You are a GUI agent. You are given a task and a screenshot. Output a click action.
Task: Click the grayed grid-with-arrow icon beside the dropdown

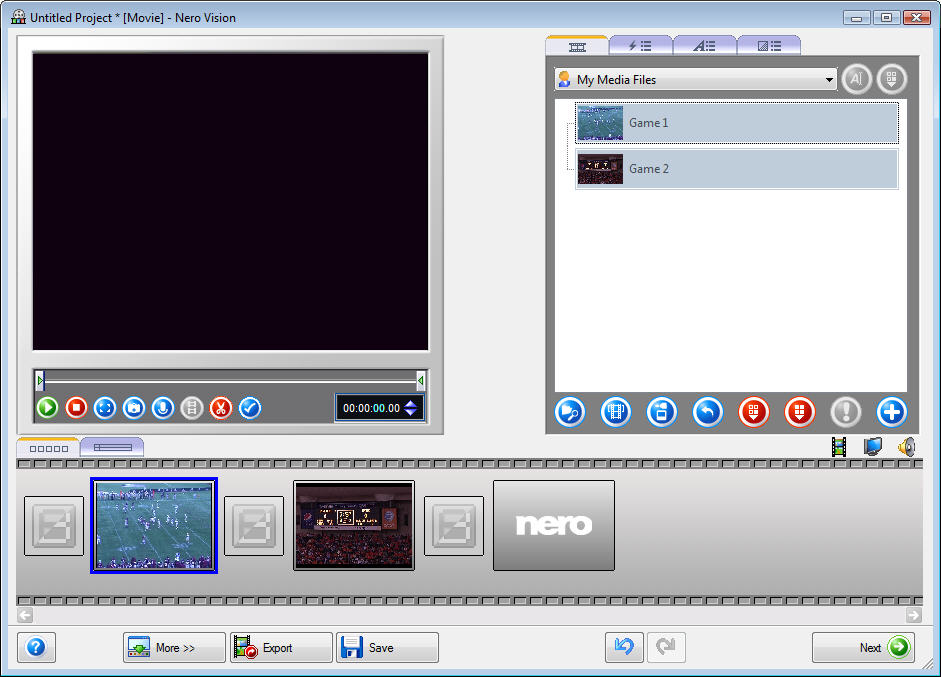[892, 79]
